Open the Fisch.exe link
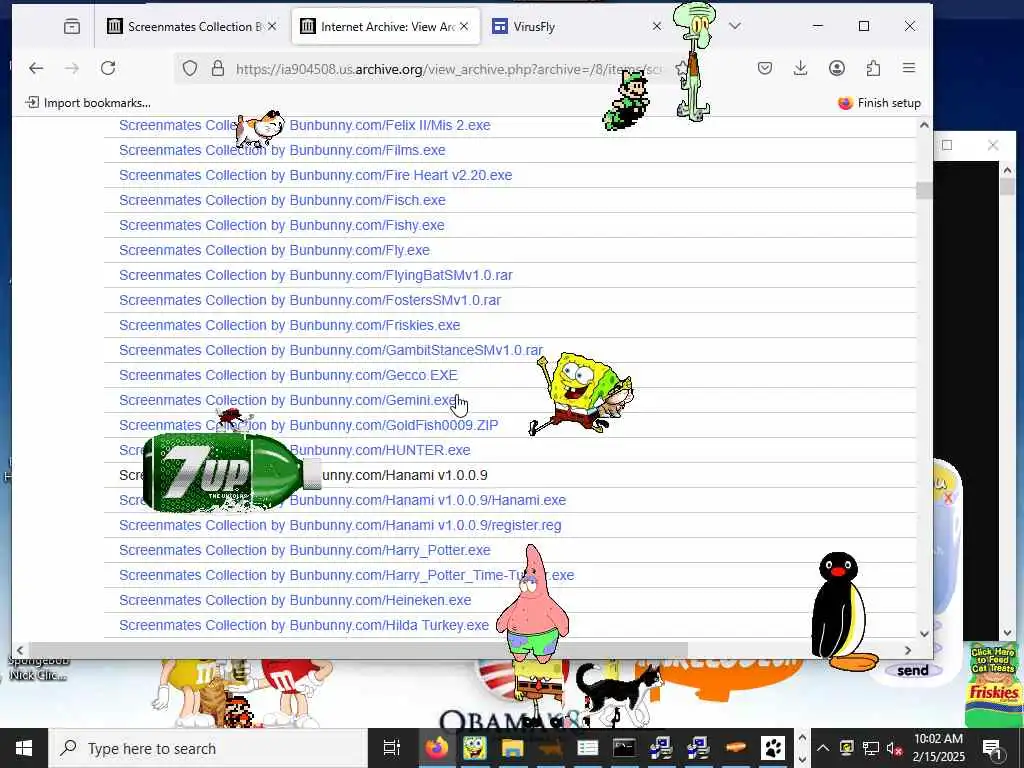The image size is (1024, 768). click(282, 200)
